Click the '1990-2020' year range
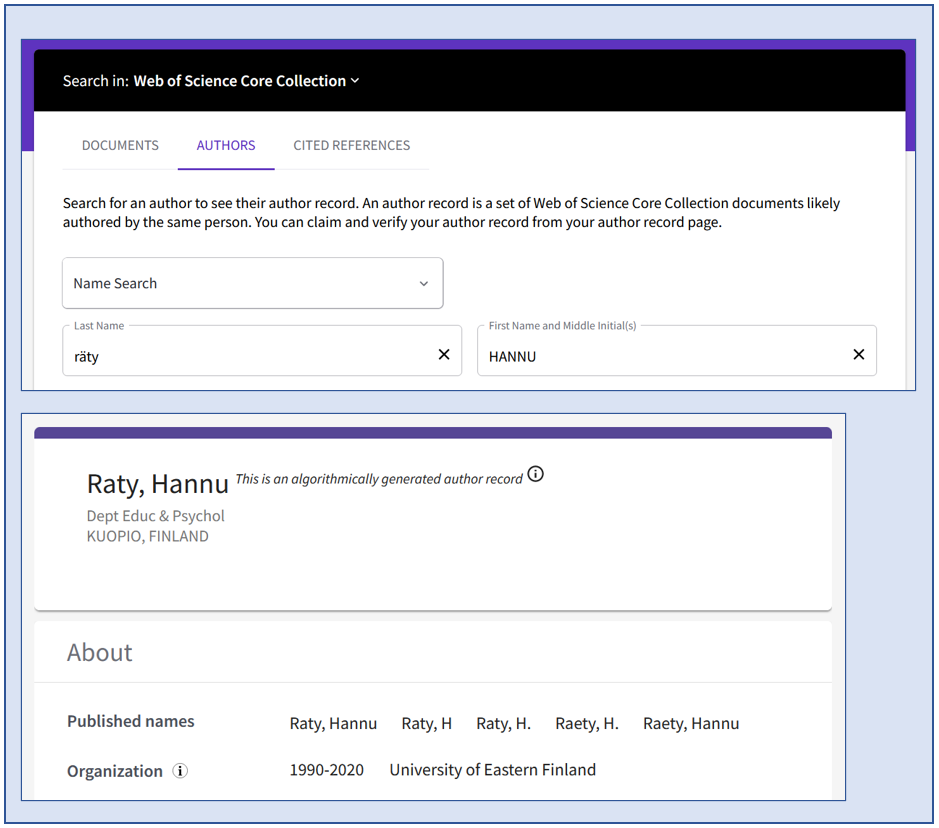This screenshot has height=828, width=939. [x=327, y=770]
